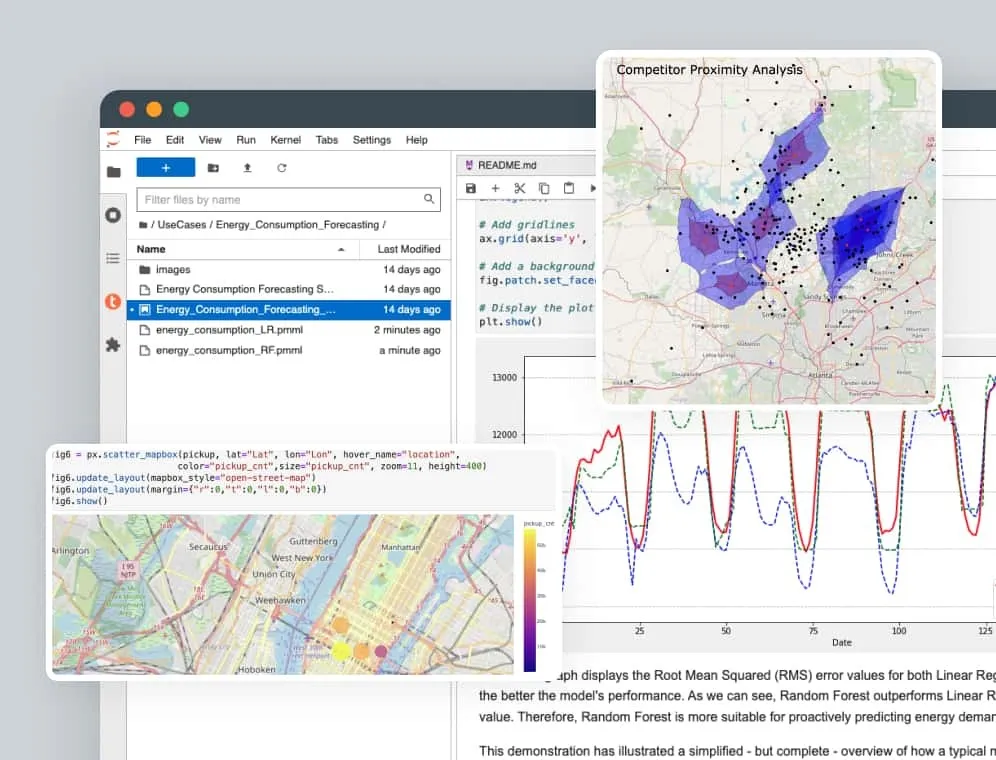The height and width of the screenshot is (760, 996).
Task: Open the orange Teradata sidebar icon
Action: pos(113,301)
